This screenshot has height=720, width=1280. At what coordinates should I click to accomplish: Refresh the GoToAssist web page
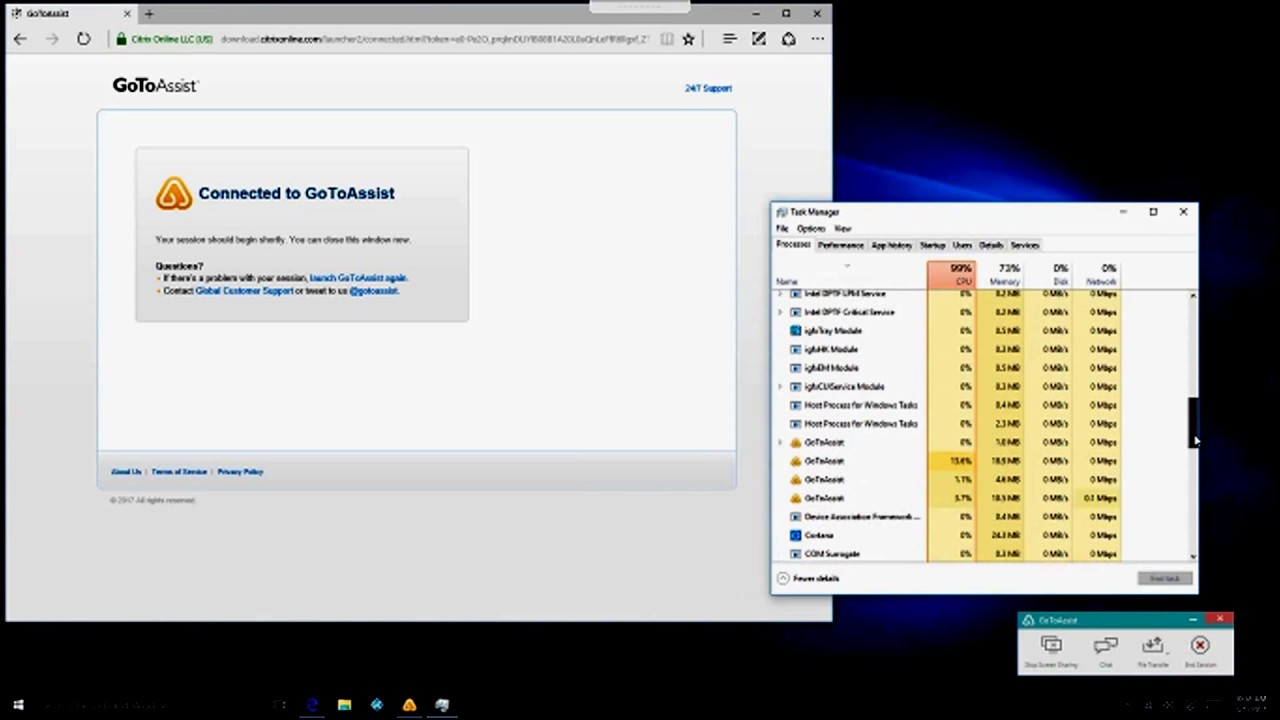pyautogui.click(x=83, y=39)
